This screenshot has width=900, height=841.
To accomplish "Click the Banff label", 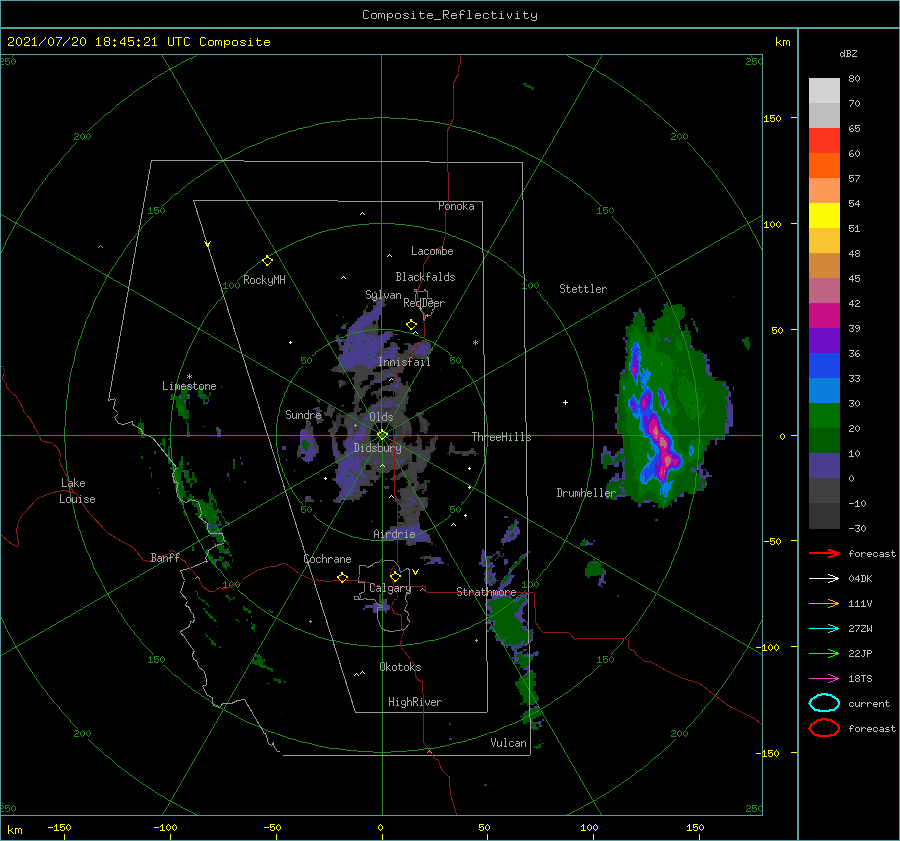I will pyautogui.click(x=165, y=557).
